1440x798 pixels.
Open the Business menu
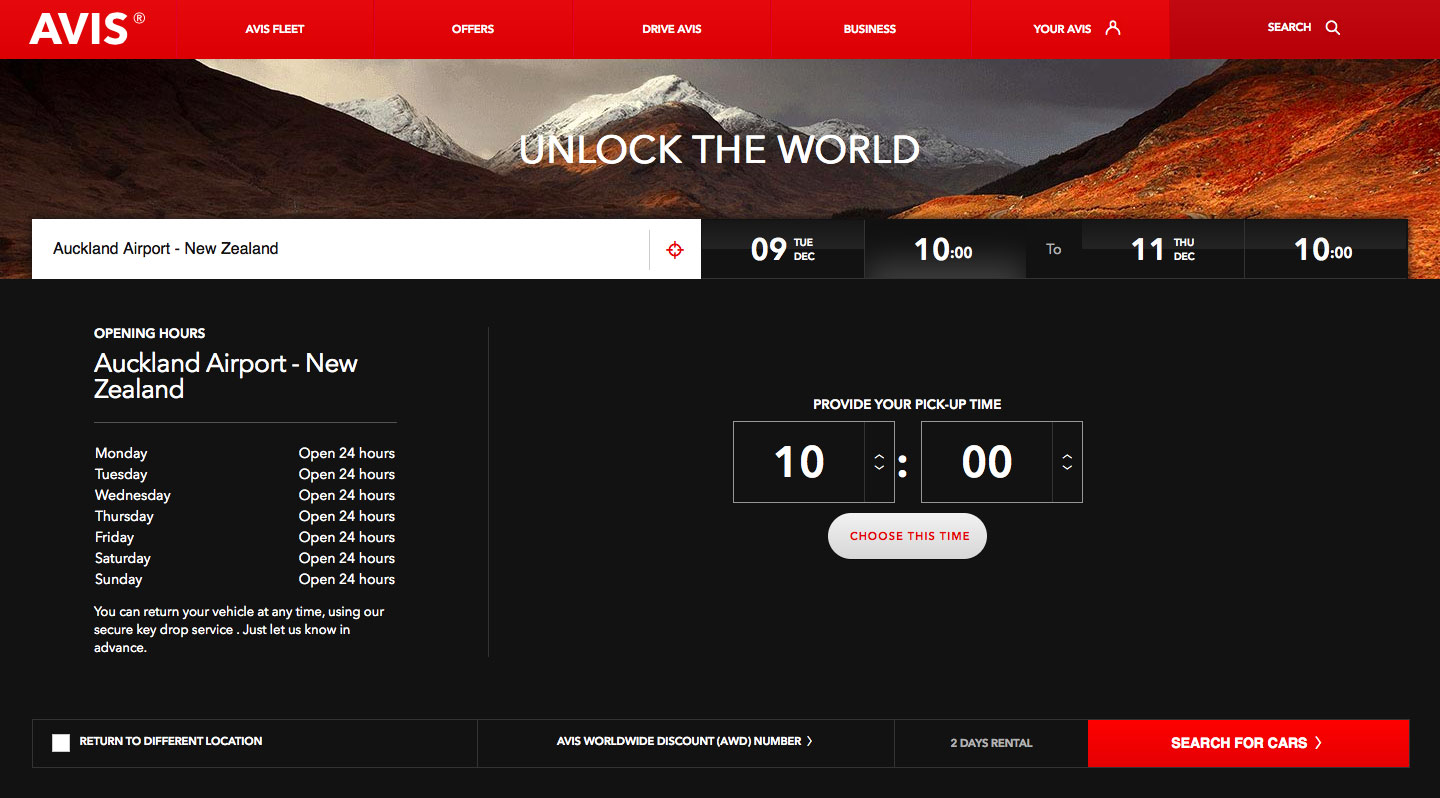pos(869,29)
